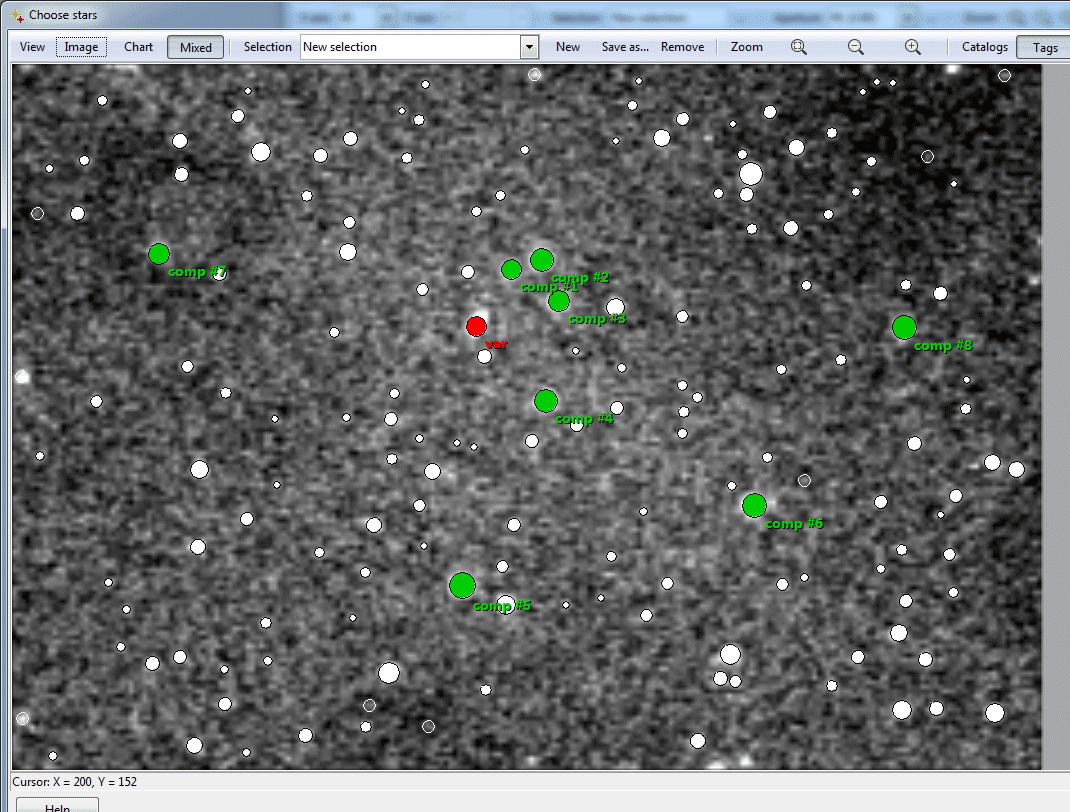This screenshot has height=812, width=1070.
Task: Click Save as... to save selection
Action: [x=625, y=47]
